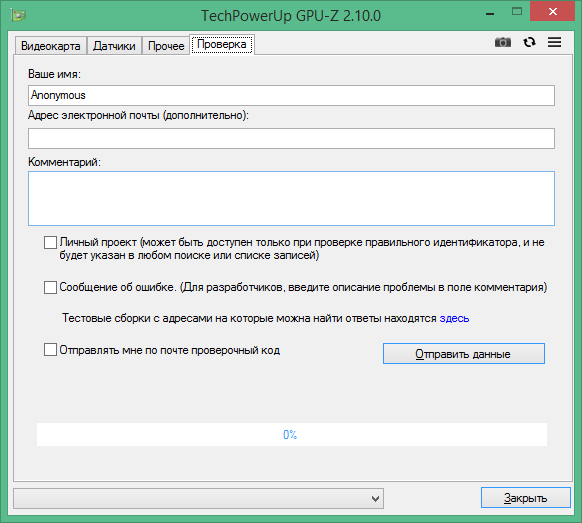582x523 pixels.
Task: Close the window with red X button
Action: coord(553,12)
